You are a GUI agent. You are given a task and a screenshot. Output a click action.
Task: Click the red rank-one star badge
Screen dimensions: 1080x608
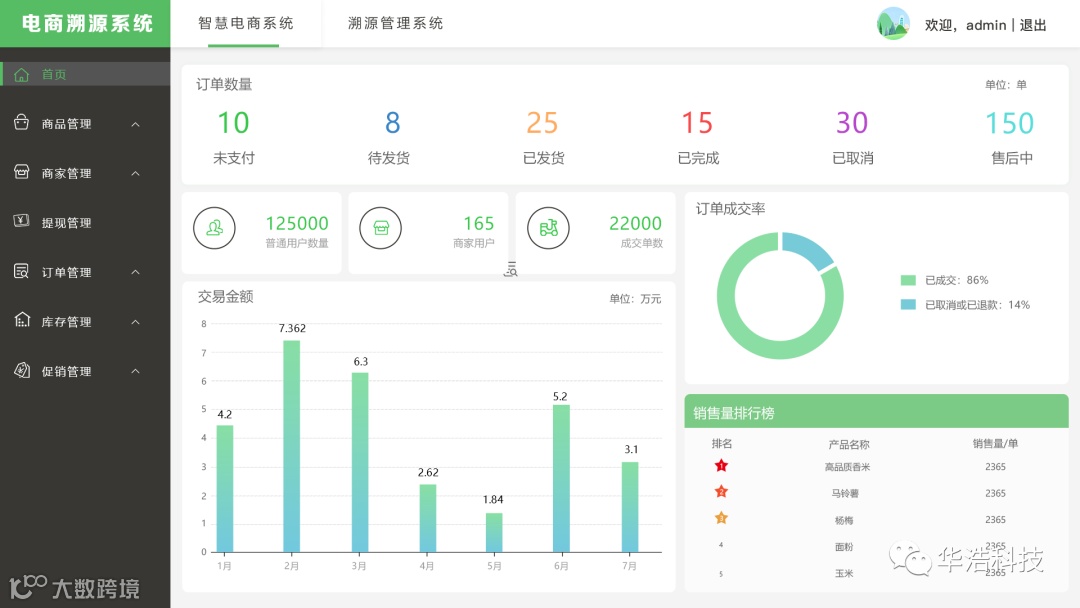click(x=721, y=466)
